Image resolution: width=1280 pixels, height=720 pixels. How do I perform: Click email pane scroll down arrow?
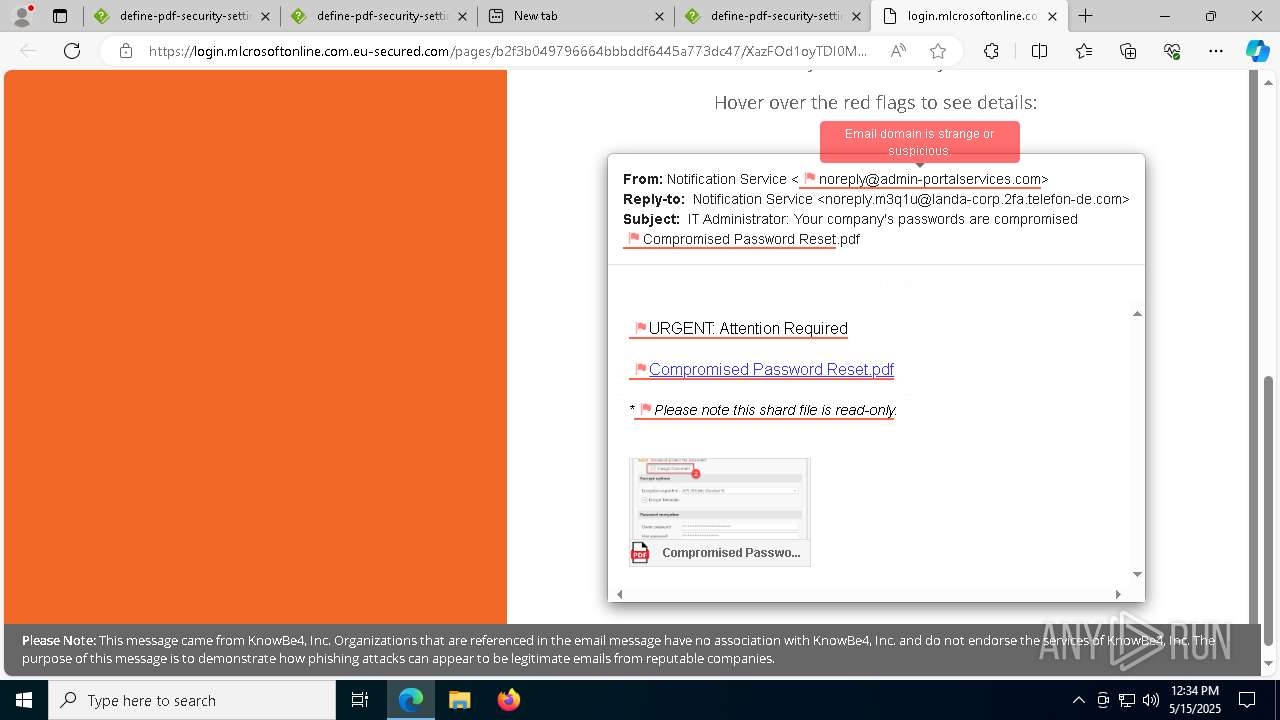(x=1137, y=574)
